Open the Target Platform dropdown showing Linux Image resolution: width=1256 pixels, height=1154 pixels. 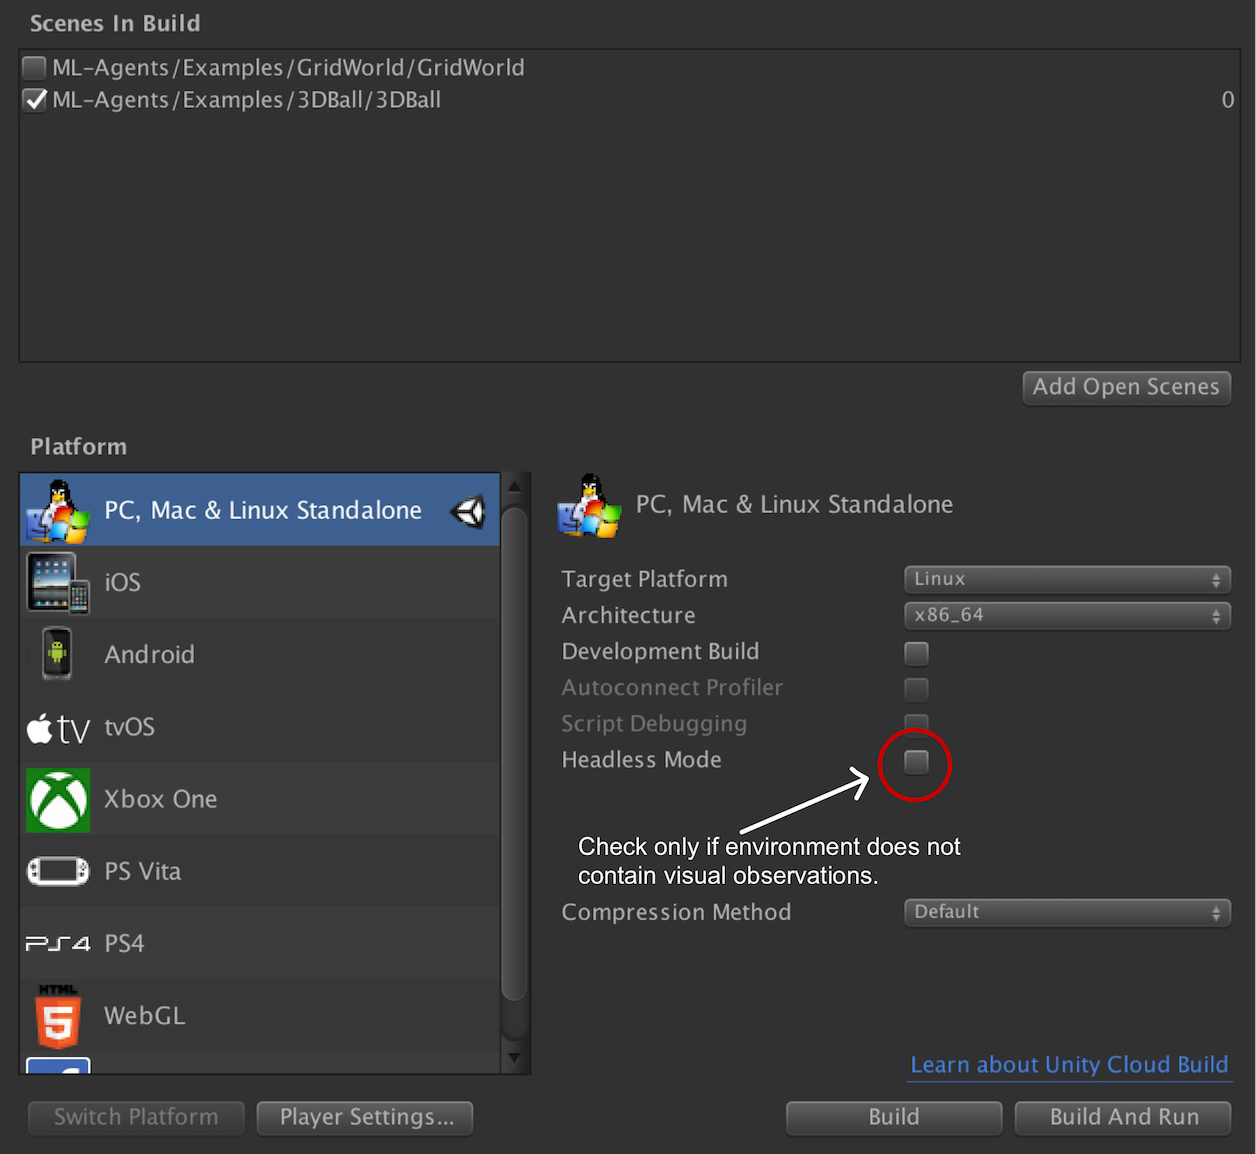click(x=1067, y=579)
